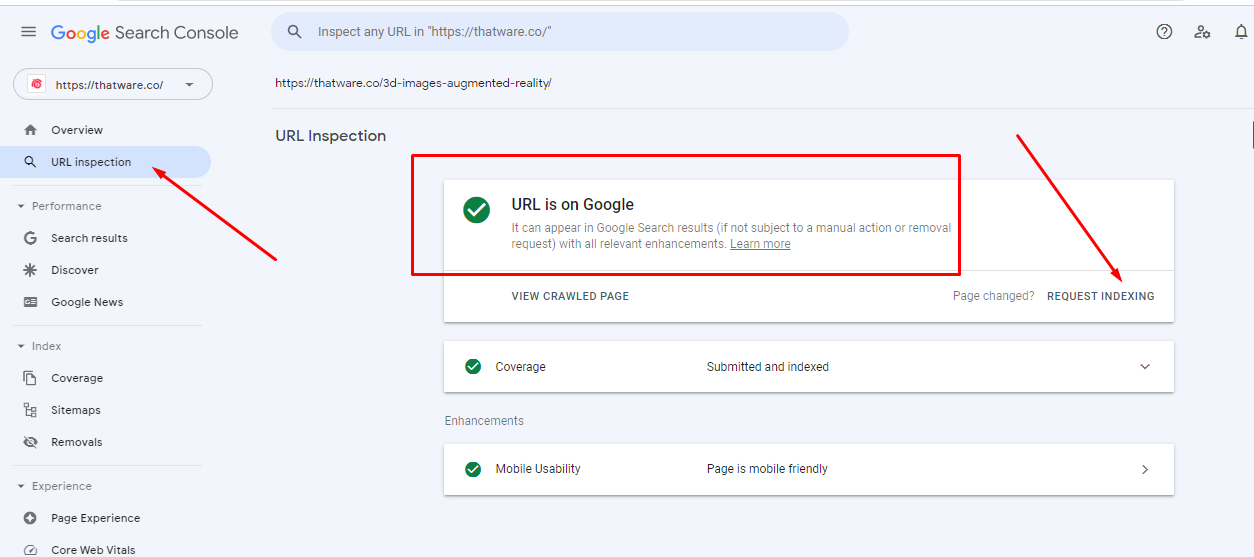Image resolution: width=1254 pixels, height=557 pixels.
Task: Collapse the Performance section
Action: pyautogui.click(x=20, y=206)
